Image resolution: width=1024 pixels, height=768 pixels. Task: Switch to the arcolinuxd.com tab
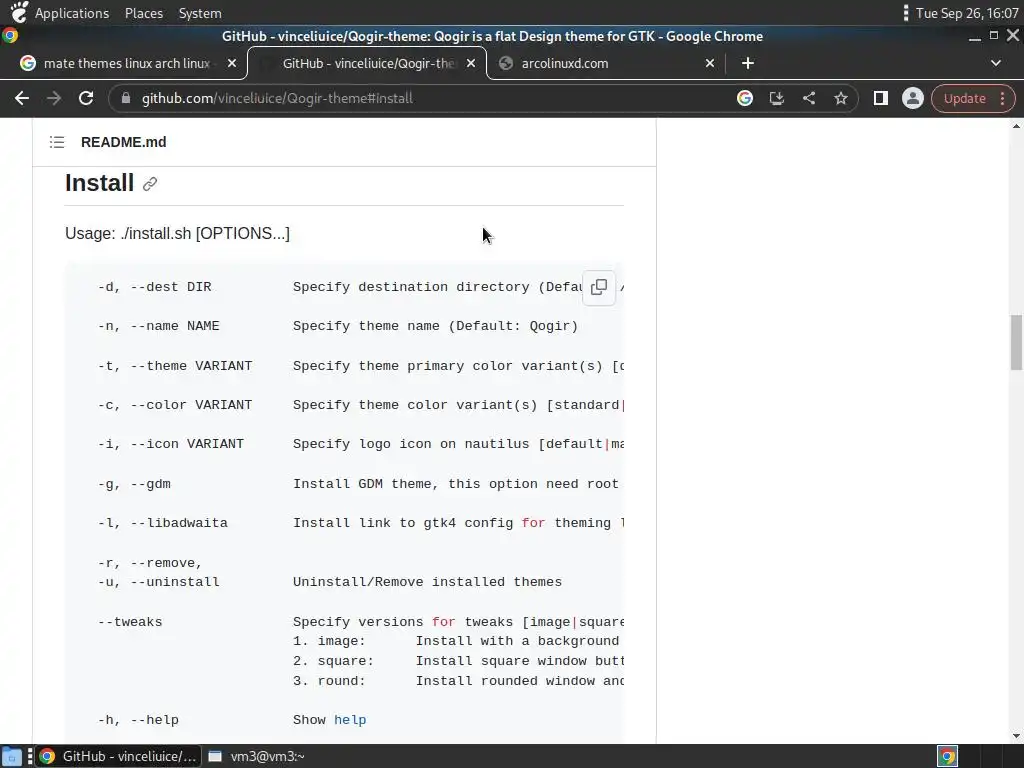(564, 63)
